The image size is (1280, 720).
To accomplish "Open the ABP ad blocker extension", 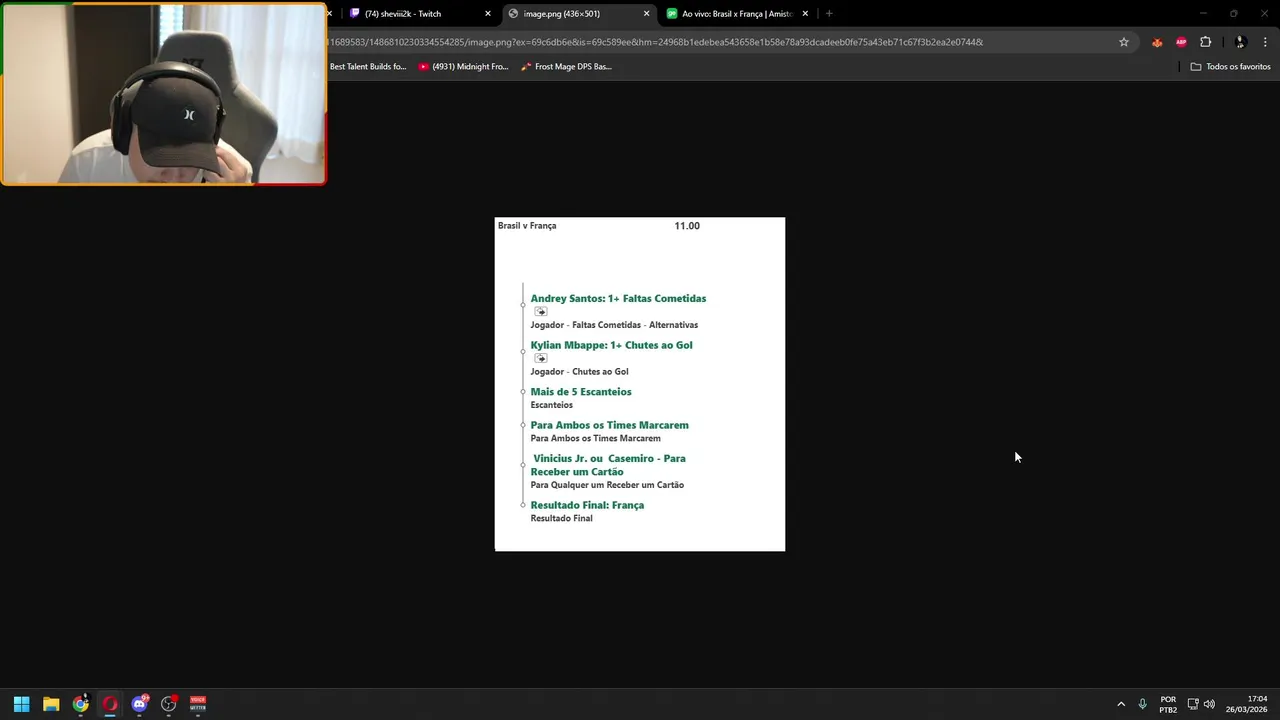I will coord(1181,42).
